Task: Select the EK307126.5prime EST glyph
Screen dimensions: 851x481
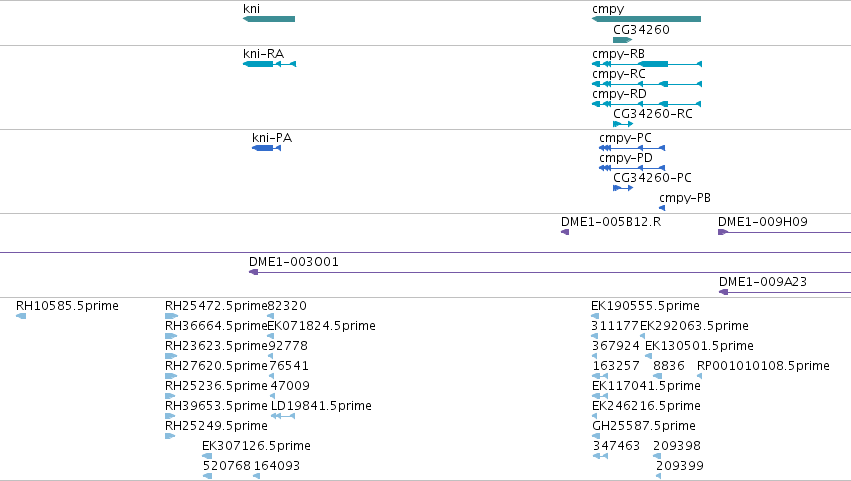Action: pyautogui.click(x=207, y=456)
